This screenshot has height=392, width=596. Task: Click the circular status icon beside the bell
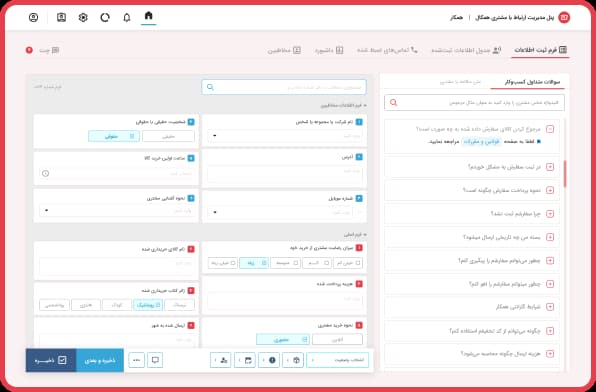(105, 17)
